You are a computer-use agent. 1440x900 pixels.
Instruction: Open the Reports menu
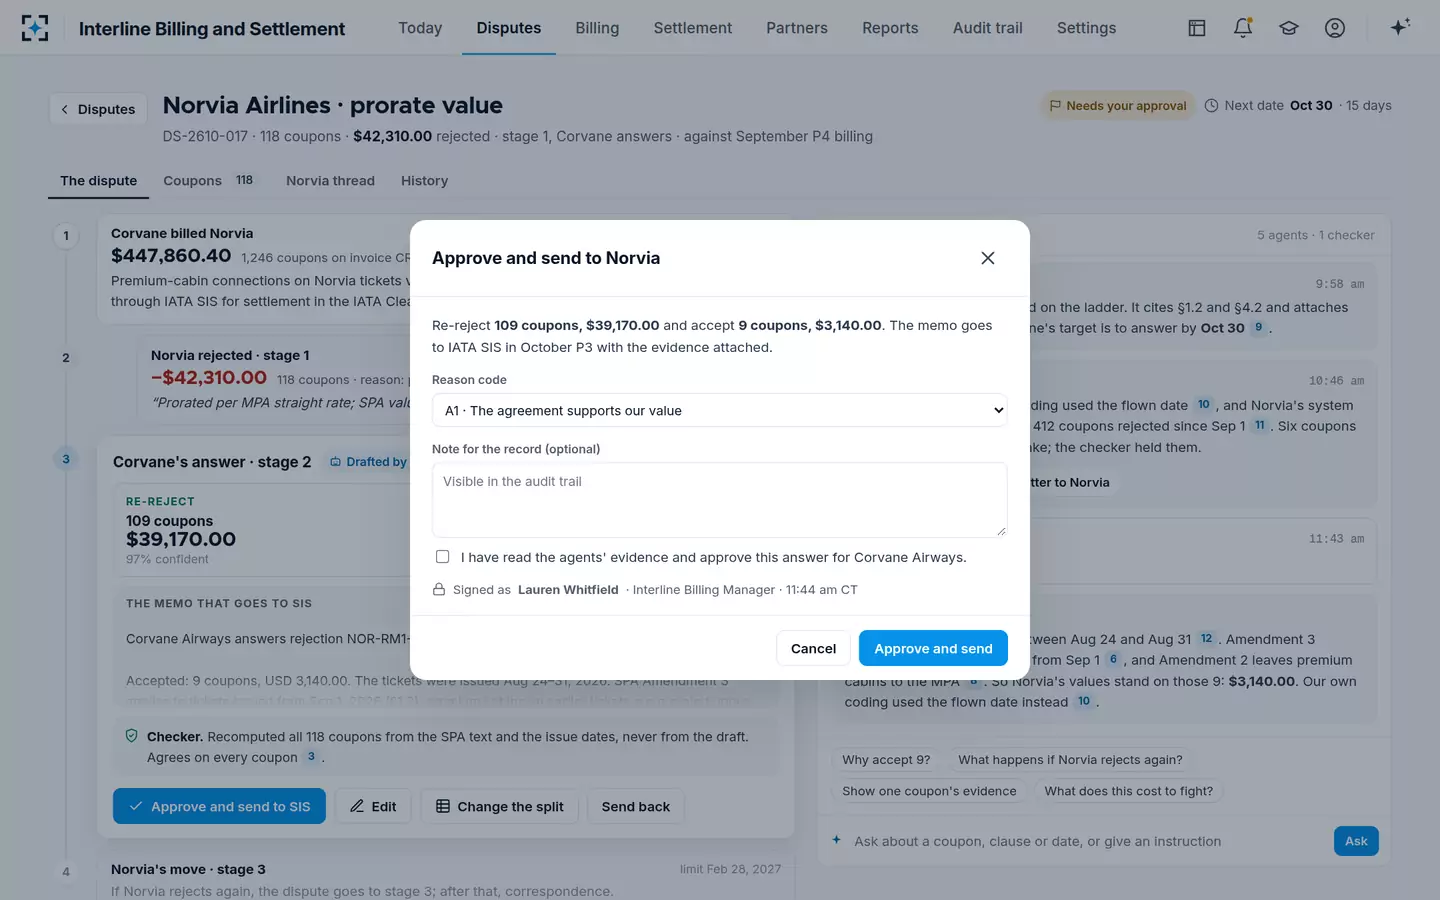(890, 28)
